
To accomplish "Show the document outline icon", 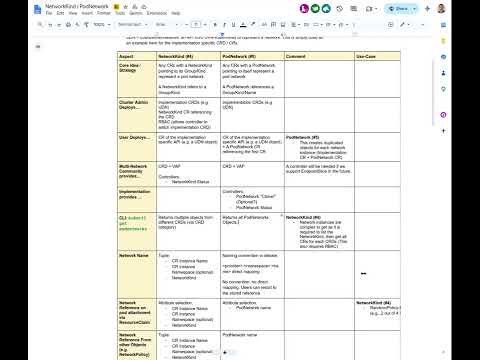I will [x=38, y=47].
